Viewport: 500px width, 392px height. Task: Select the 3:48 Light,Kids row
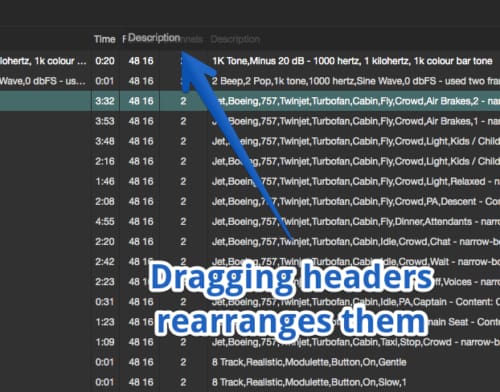[250, 141]
